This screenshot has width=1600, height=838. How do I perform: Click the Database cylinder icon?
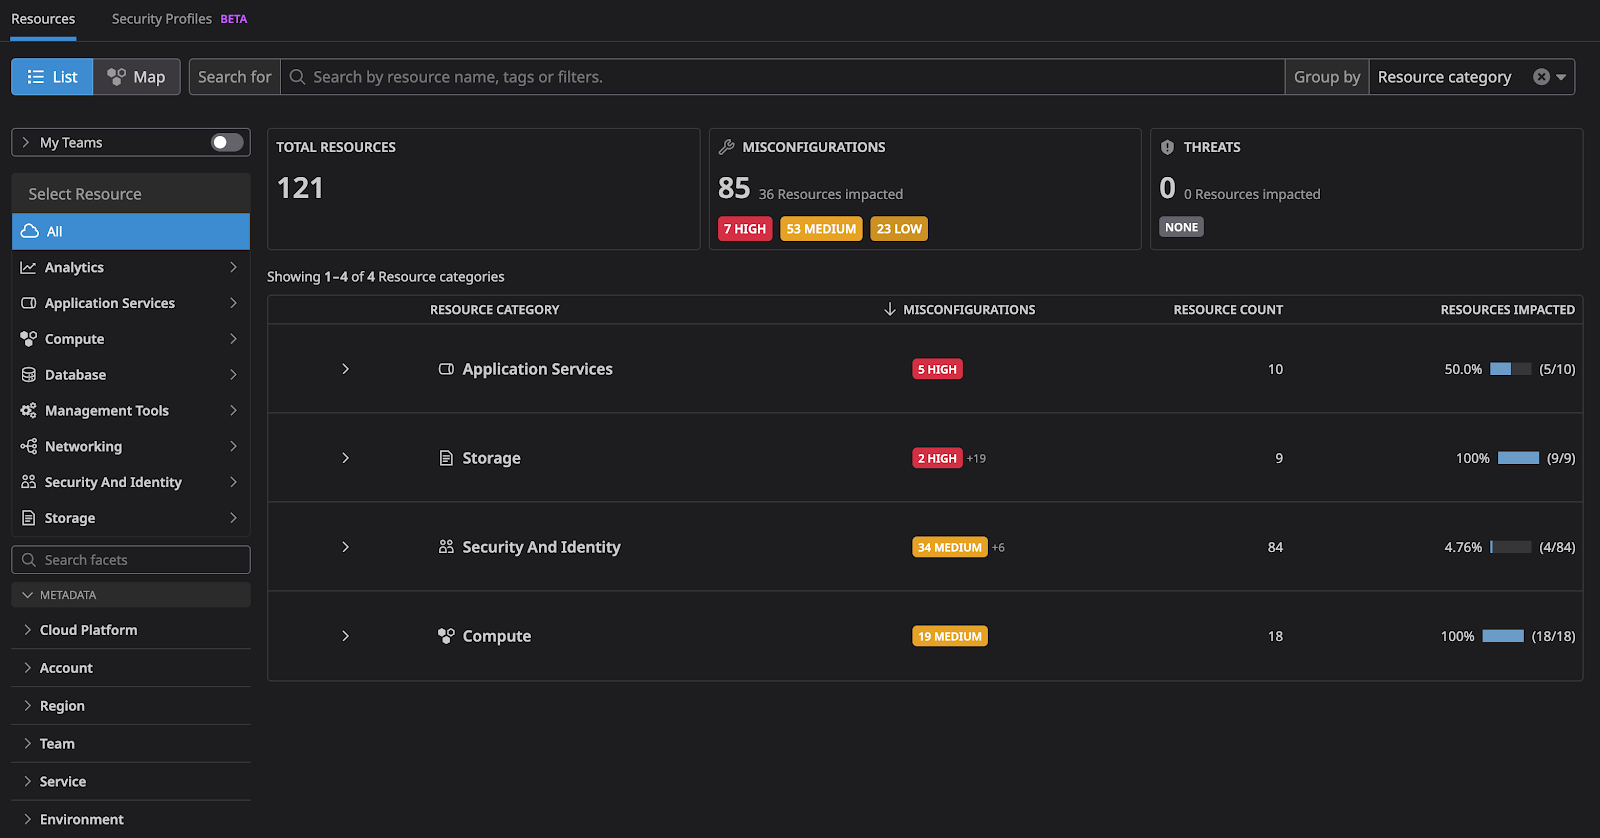28,375
